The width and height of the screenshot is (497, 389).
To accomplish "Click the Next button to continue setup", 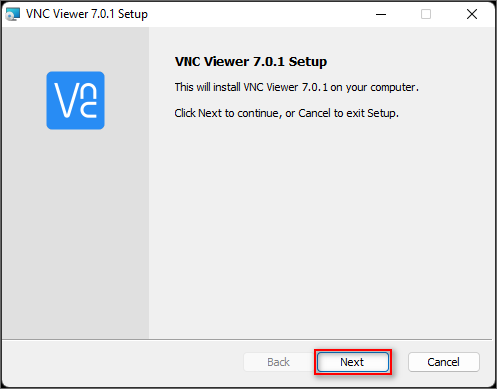I will tap(353, 362).
